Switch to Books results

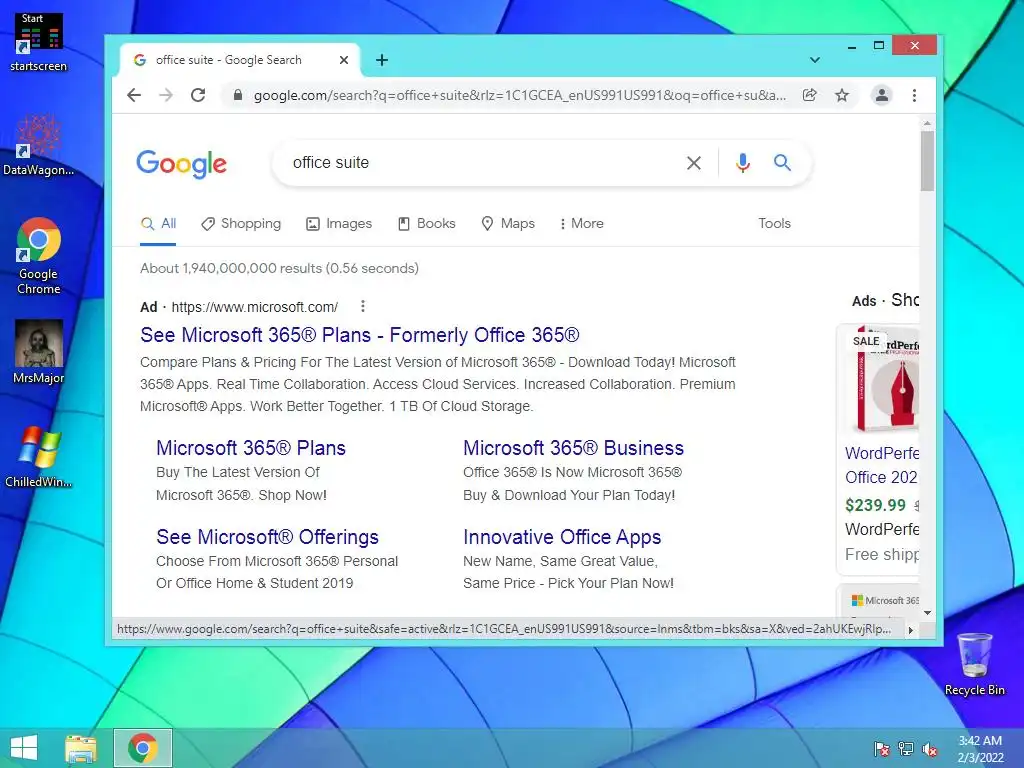point(426,223)
